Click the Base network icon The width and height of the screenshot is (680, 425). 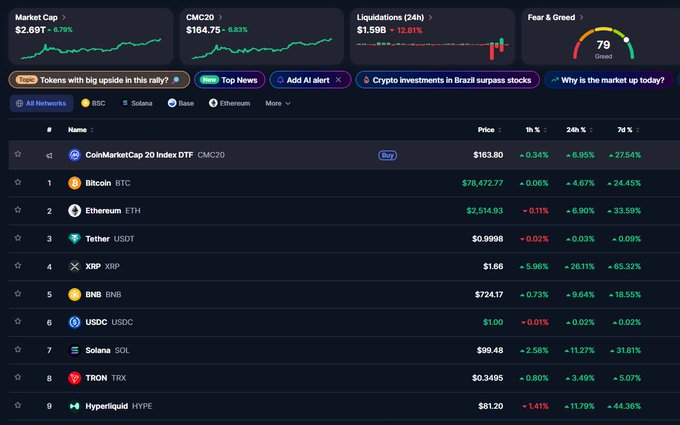172,103
